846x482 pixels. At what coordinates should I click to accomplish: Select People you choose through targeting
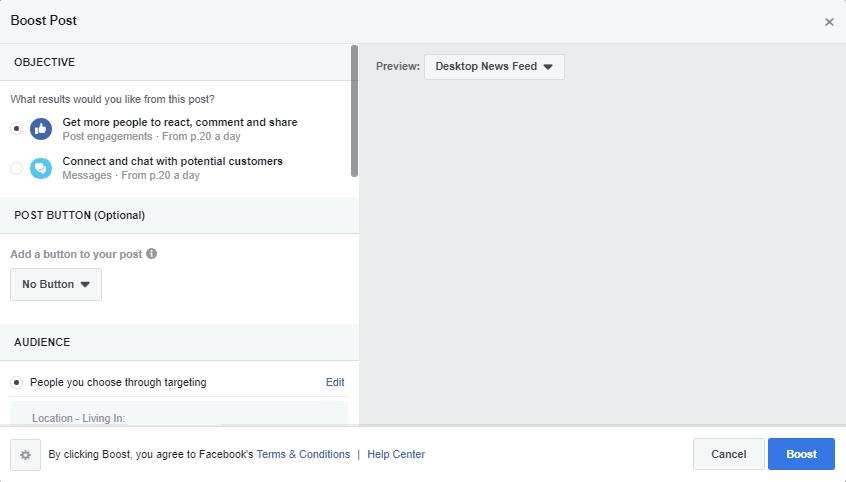(16, 382)
